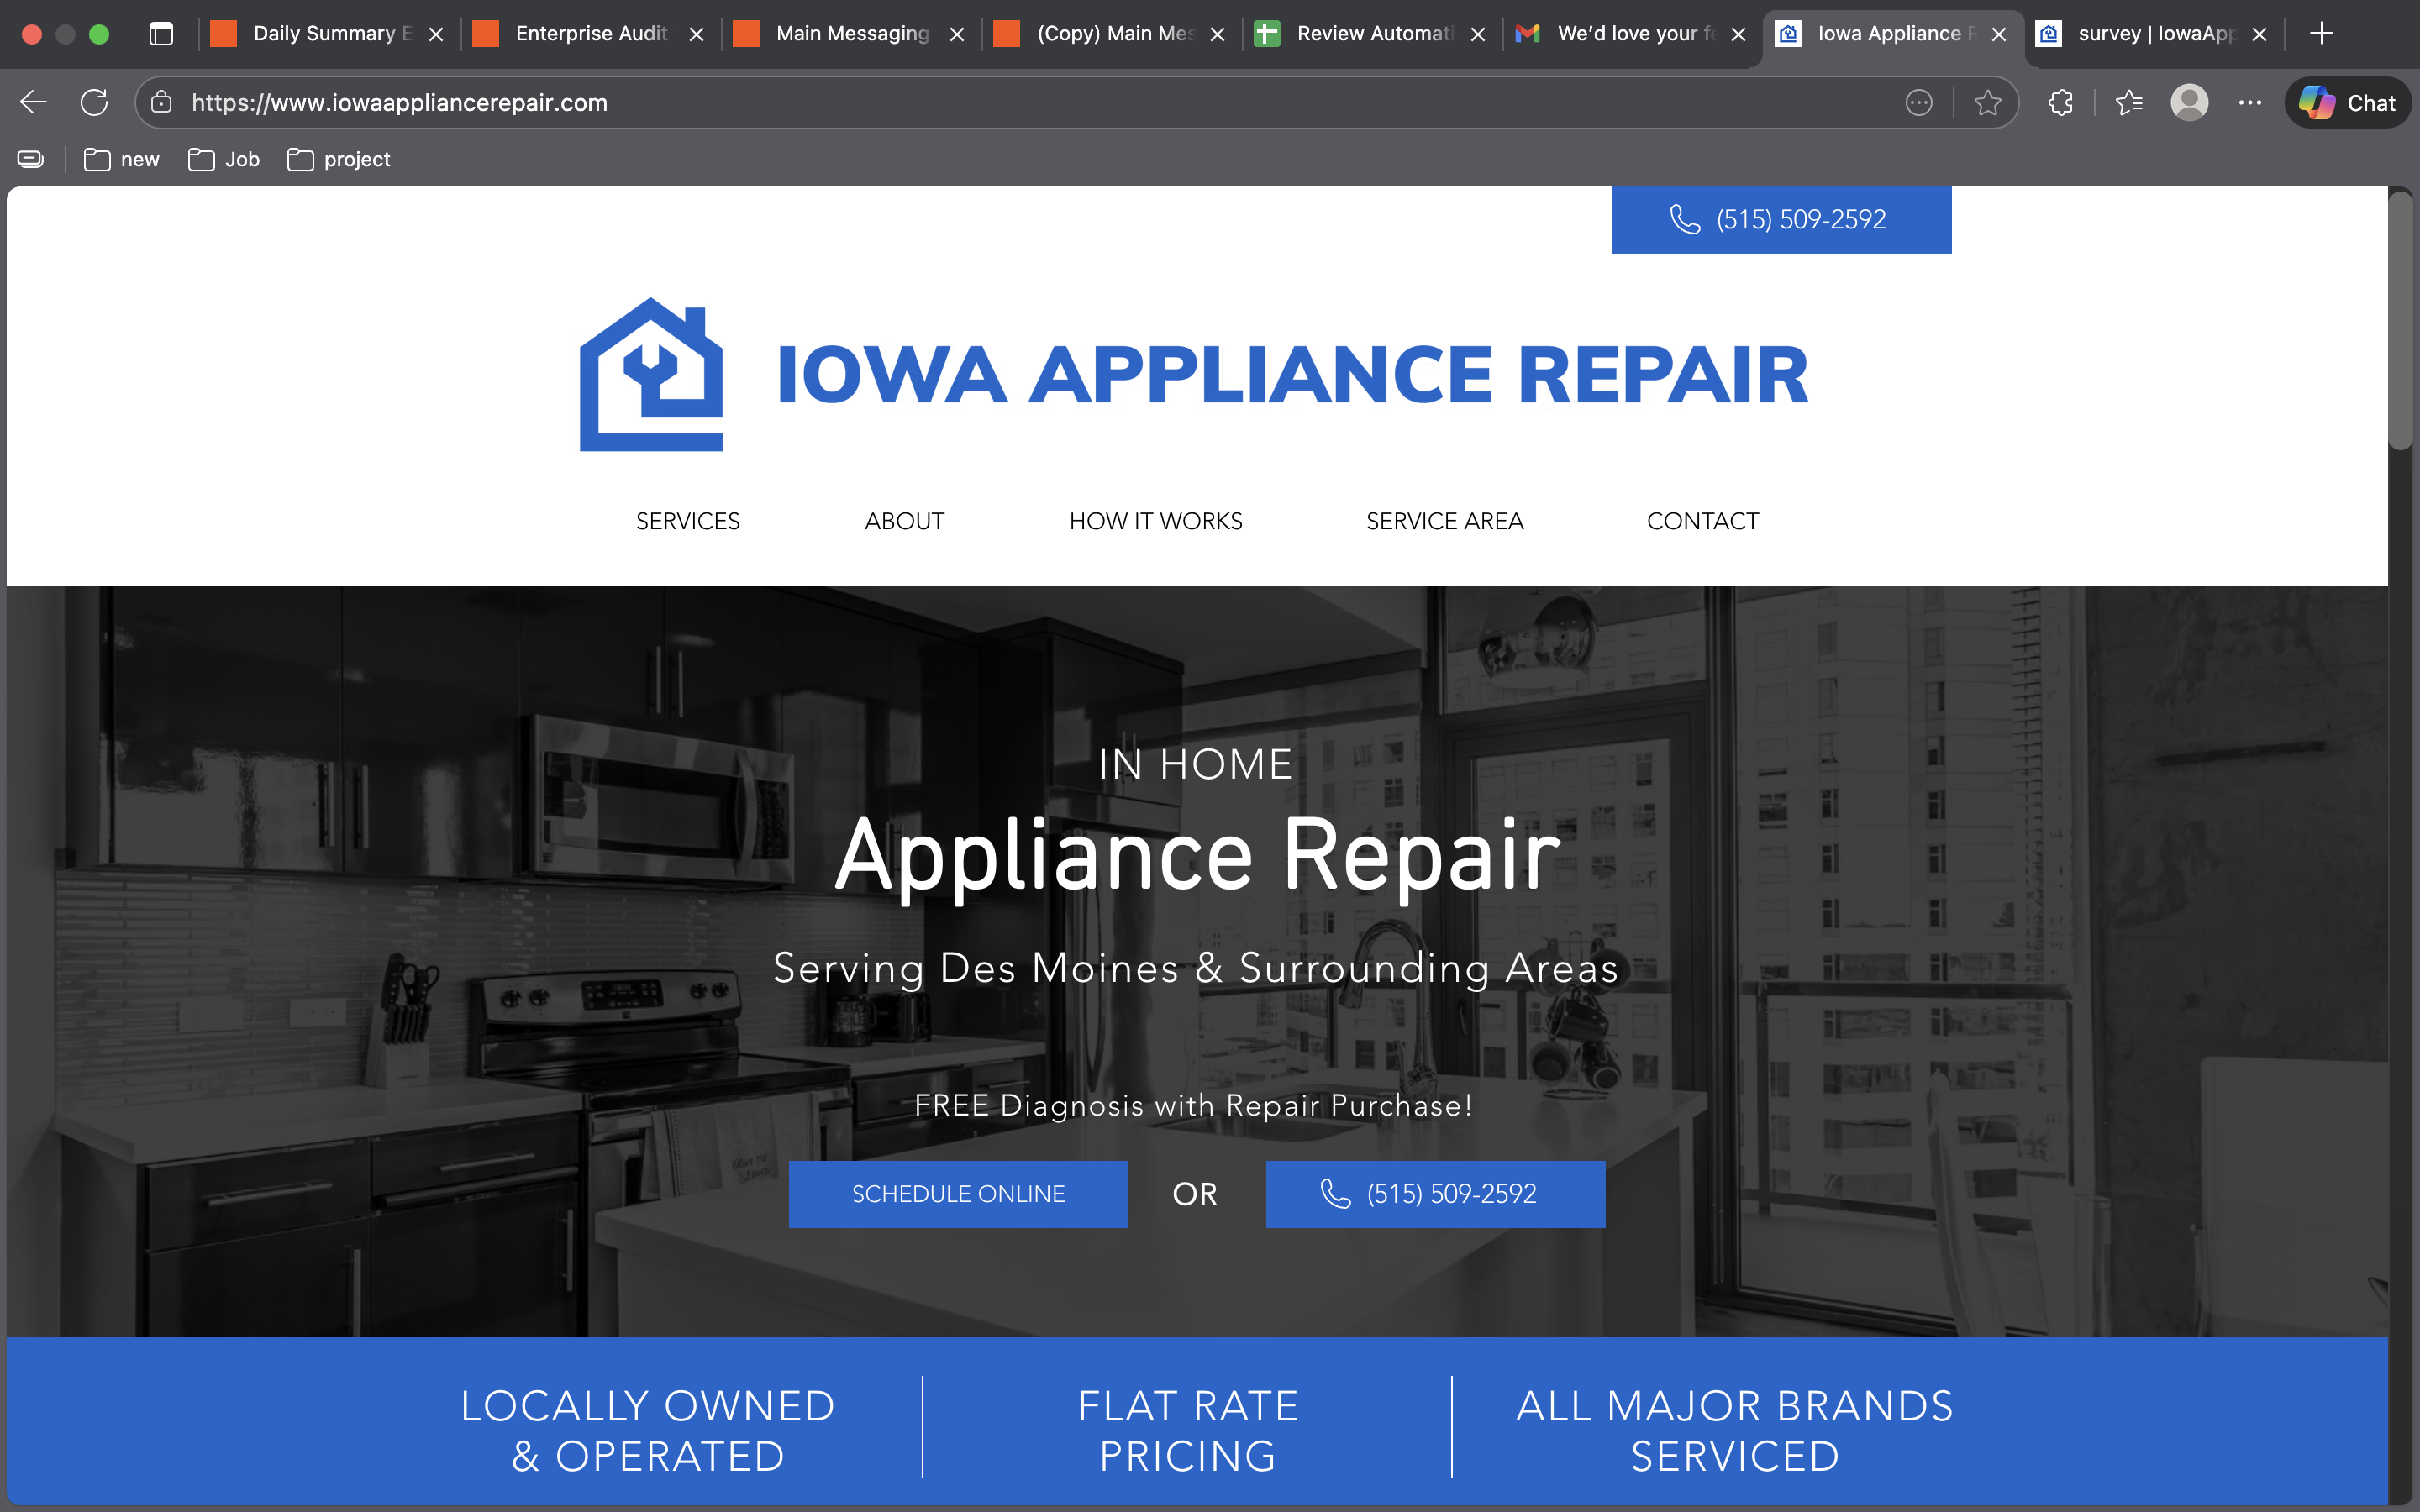The height and width of the screenshot is (1512, 2420).
Task: Open the Favorites list icon
Action: pos(2129,102)
